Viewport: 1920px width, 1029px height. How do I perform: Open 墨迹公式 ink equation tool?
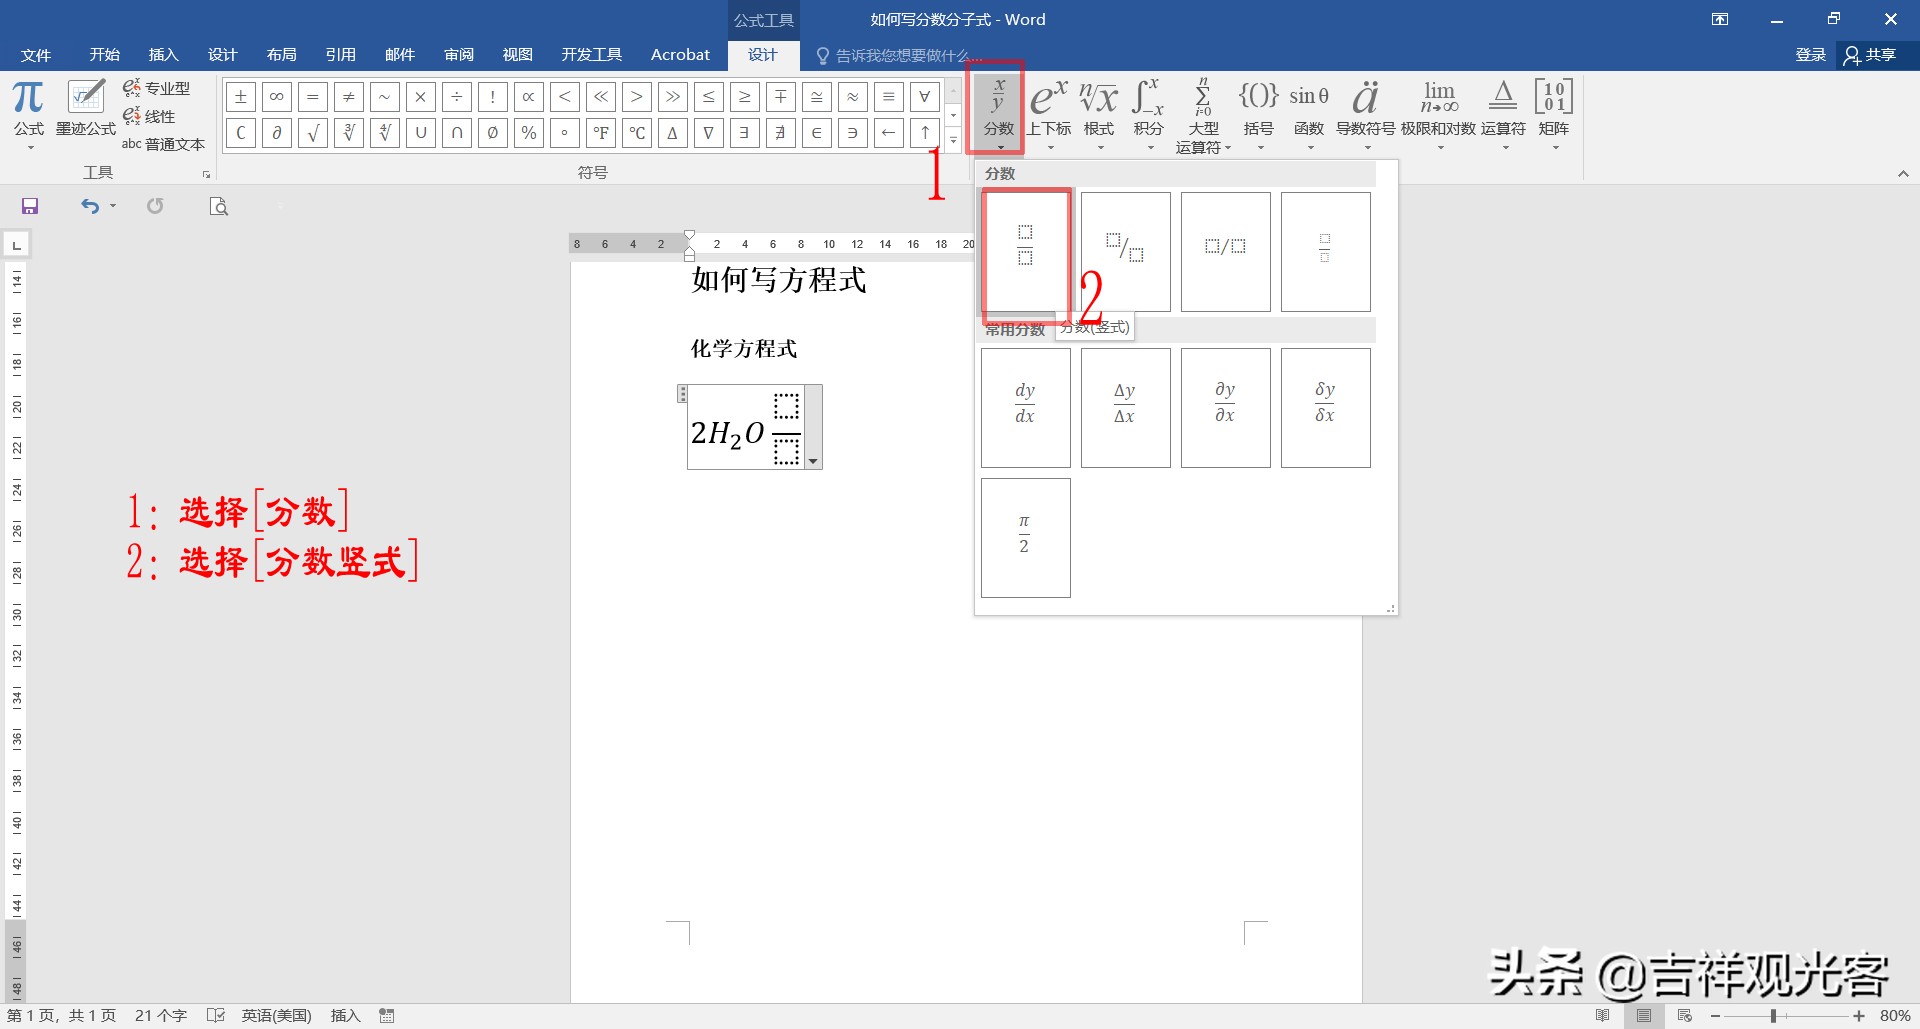click(x=85, y=105)
